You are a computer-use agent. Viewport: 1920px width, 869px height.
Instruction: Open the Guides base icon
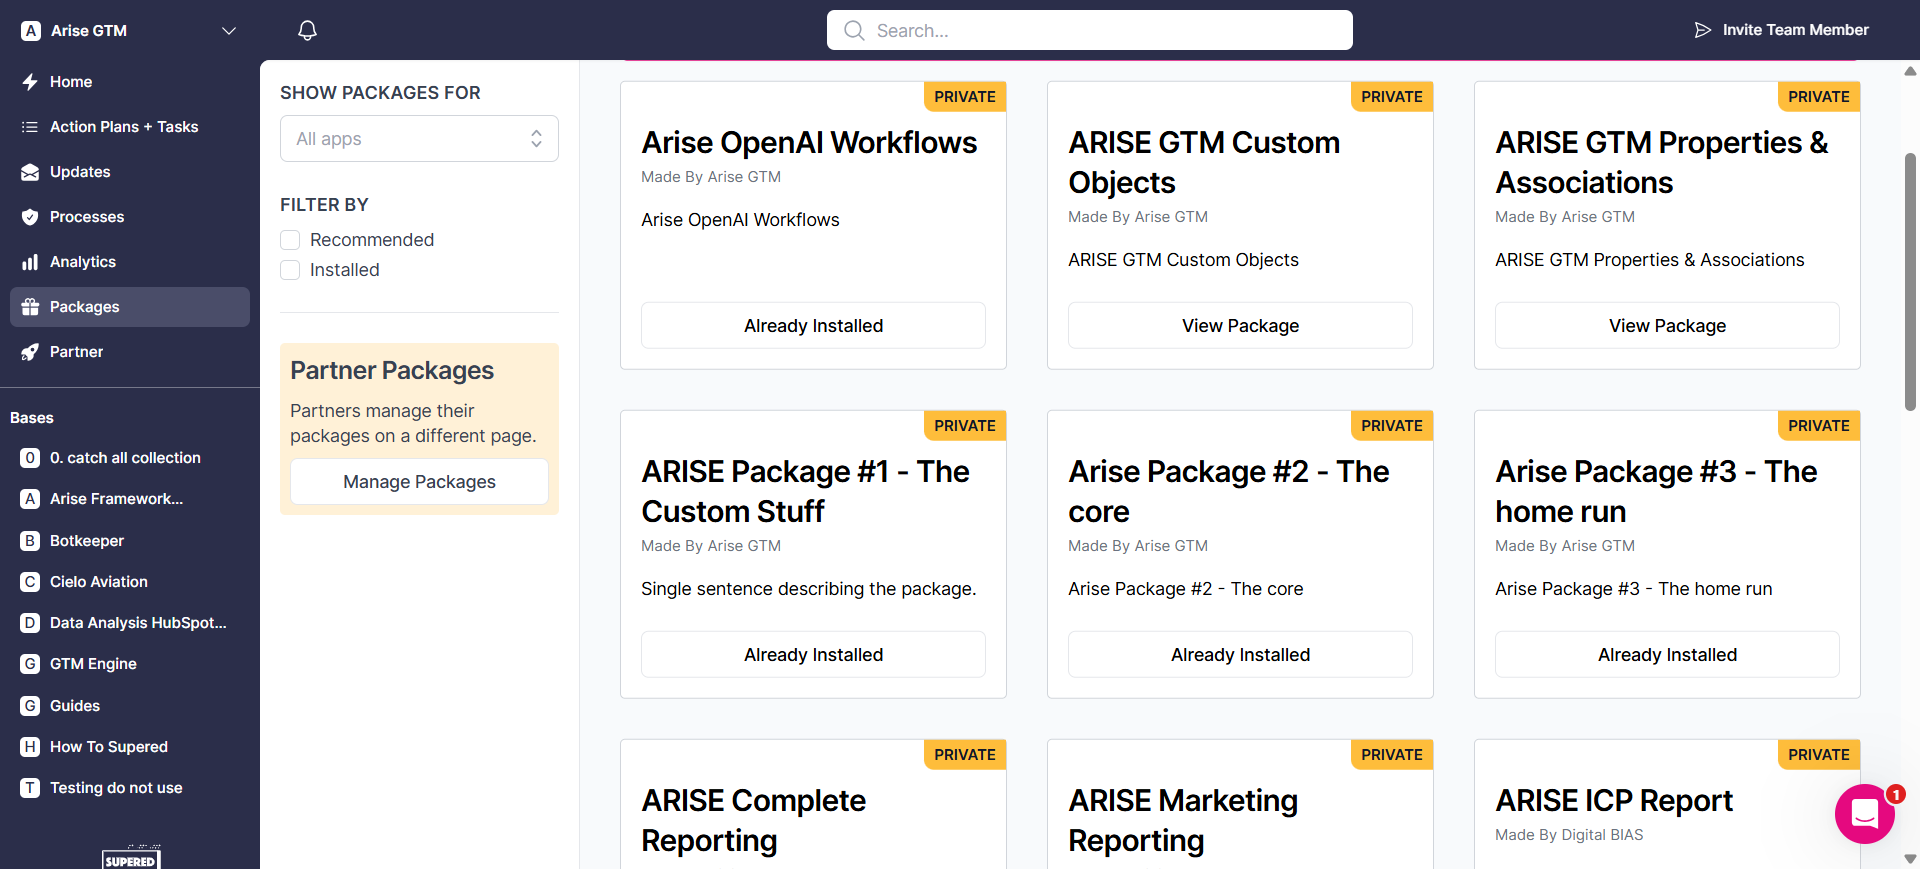(31, 706)
